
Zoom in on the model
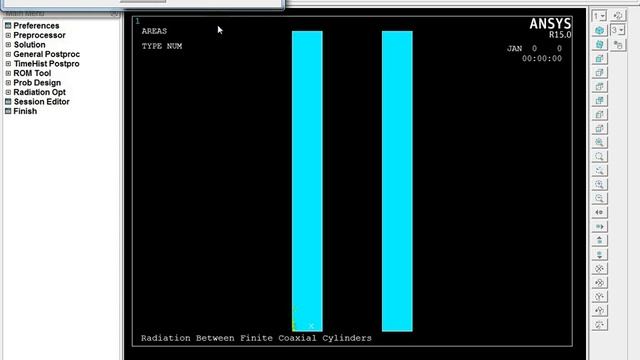pyautogui.click(x=599, y=184)
